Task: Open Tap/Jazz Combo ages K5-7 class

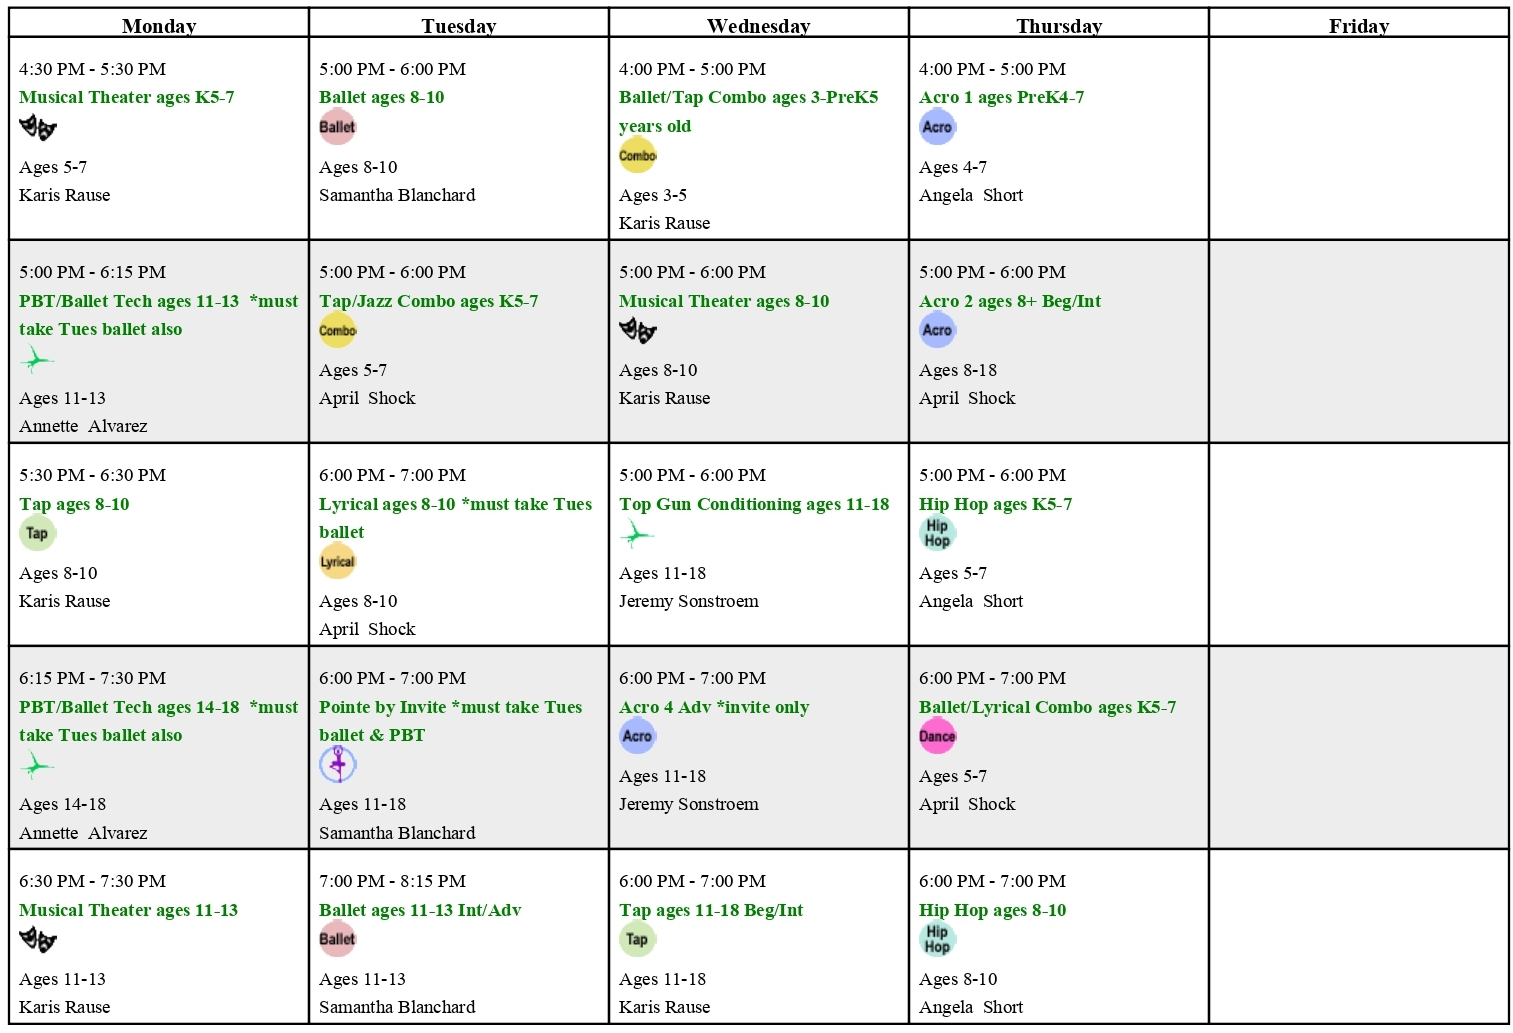Action: [x=428, y=301]
